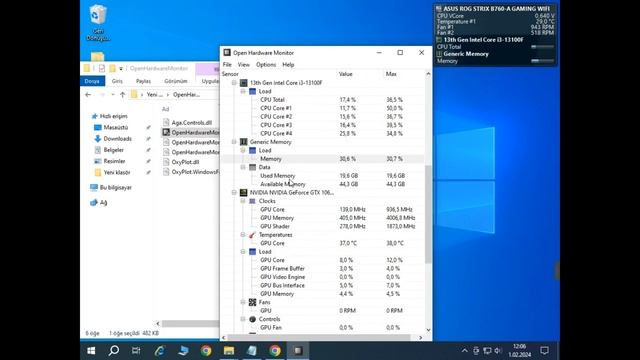Go back in File Explorer
Screen dimensions: 640x360
[88, 95]
